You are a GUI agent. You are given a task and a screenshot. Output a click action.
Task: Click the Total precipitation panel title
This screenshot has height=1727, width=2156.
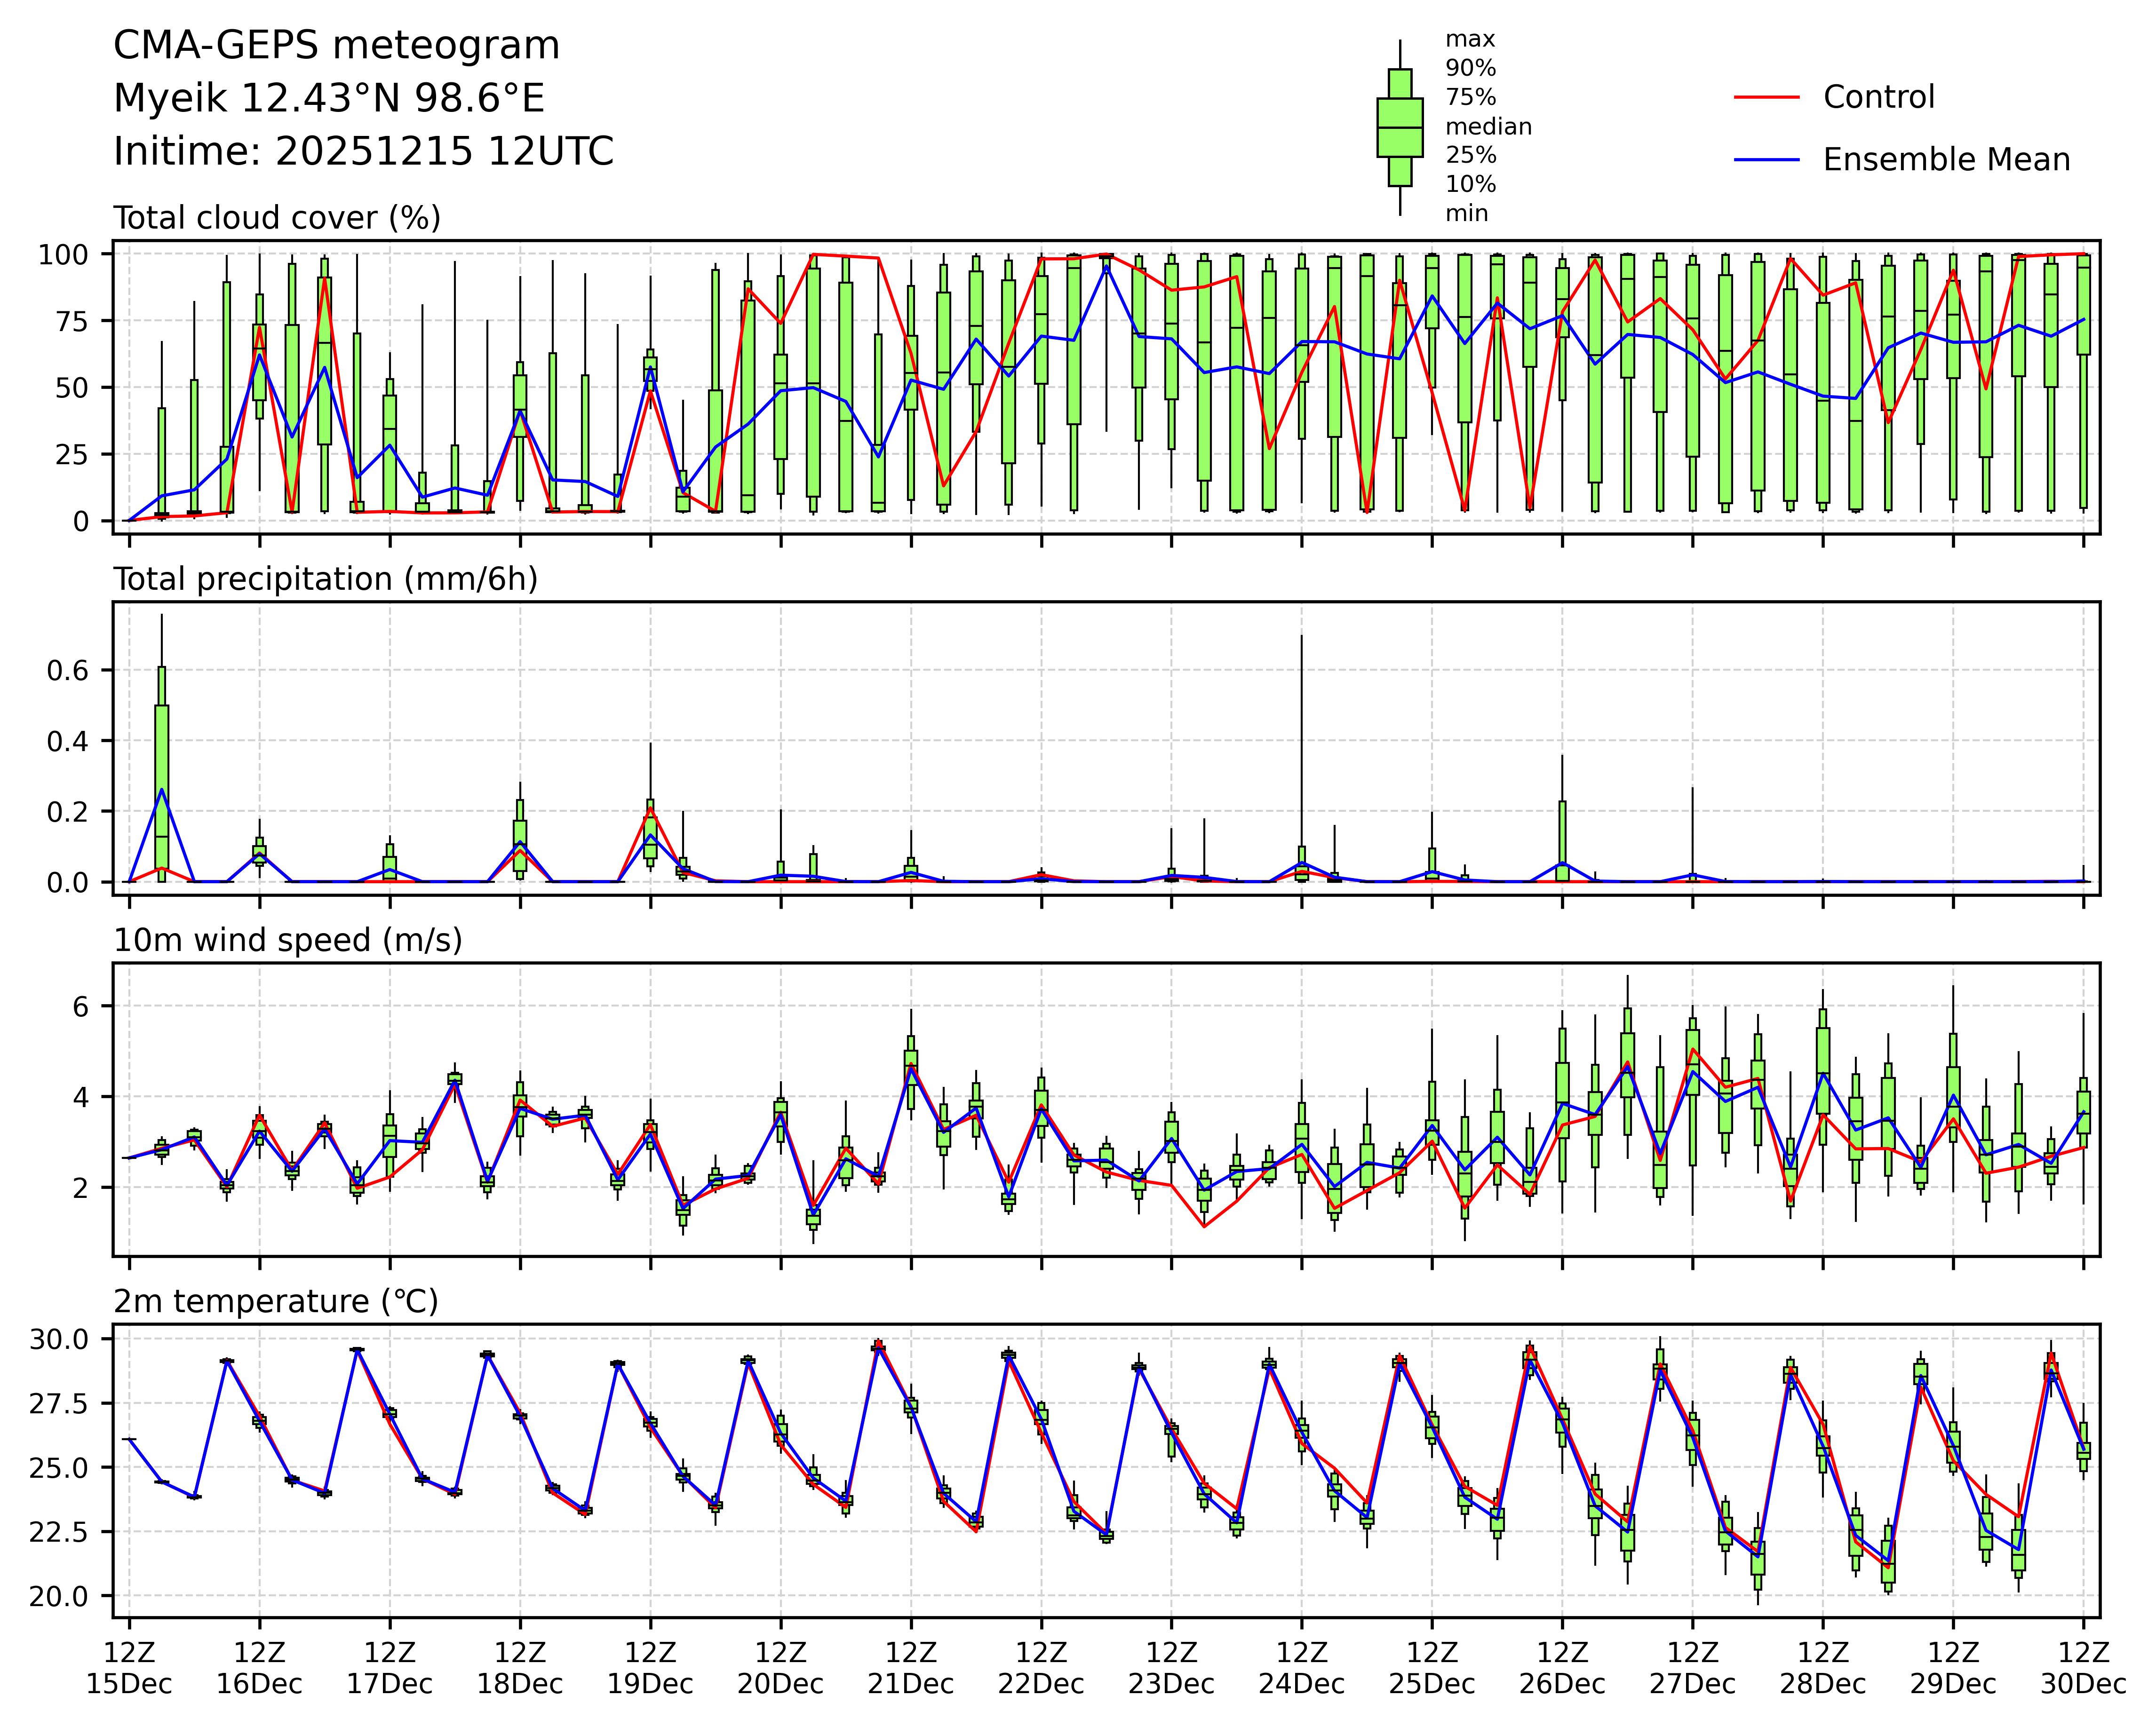325,579
